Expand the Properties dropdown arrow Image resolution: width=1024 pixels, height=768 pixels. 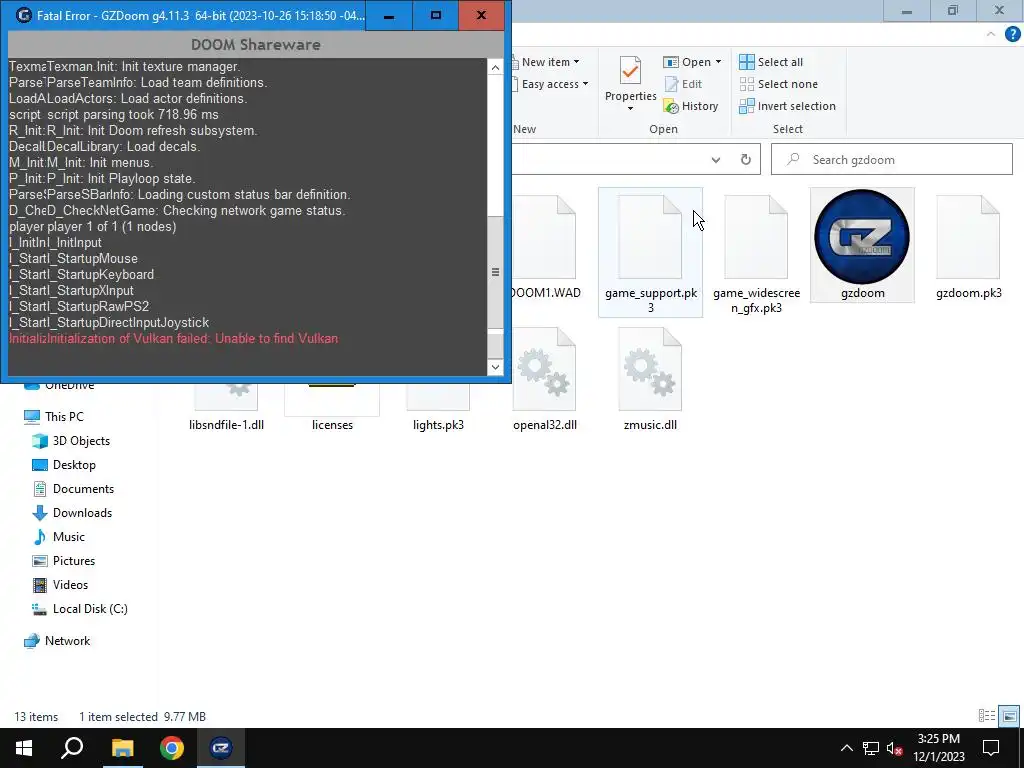630,108
